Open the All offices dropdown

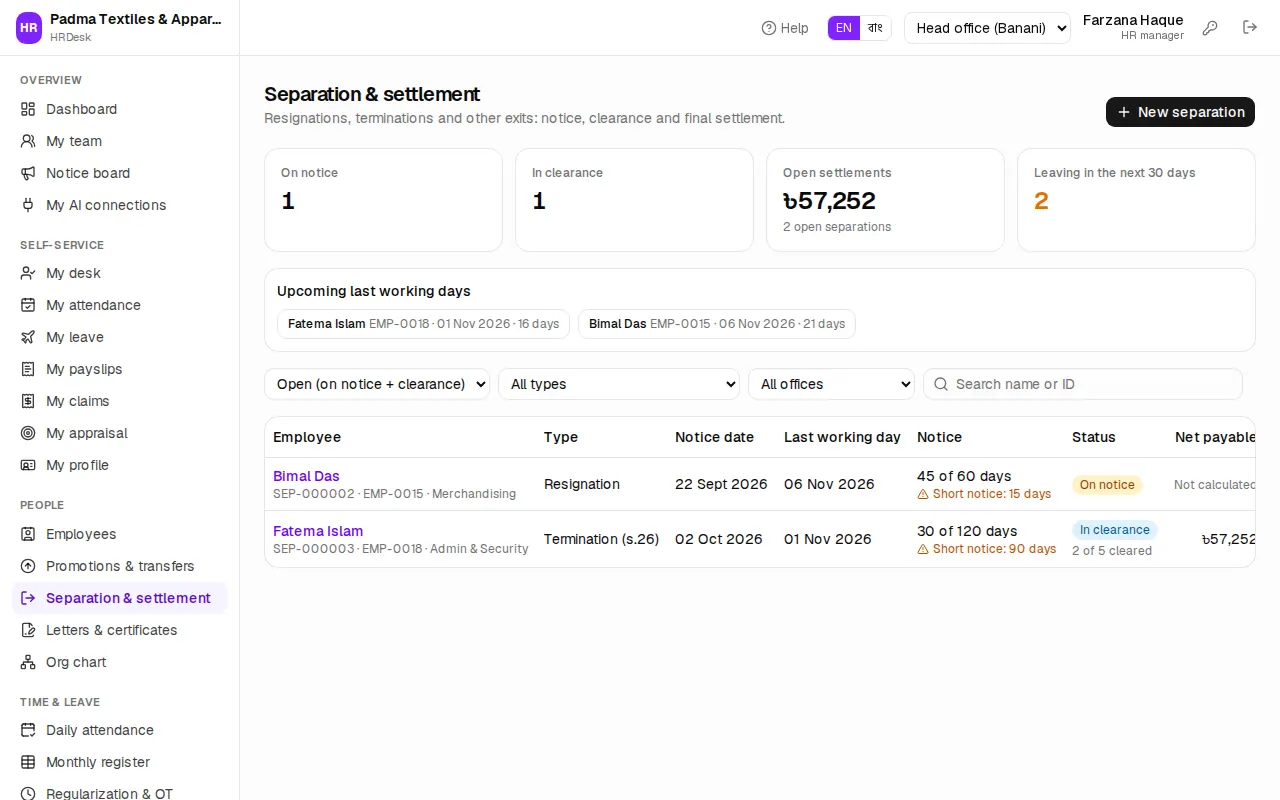pyautogui.click(x=831, y=384)
